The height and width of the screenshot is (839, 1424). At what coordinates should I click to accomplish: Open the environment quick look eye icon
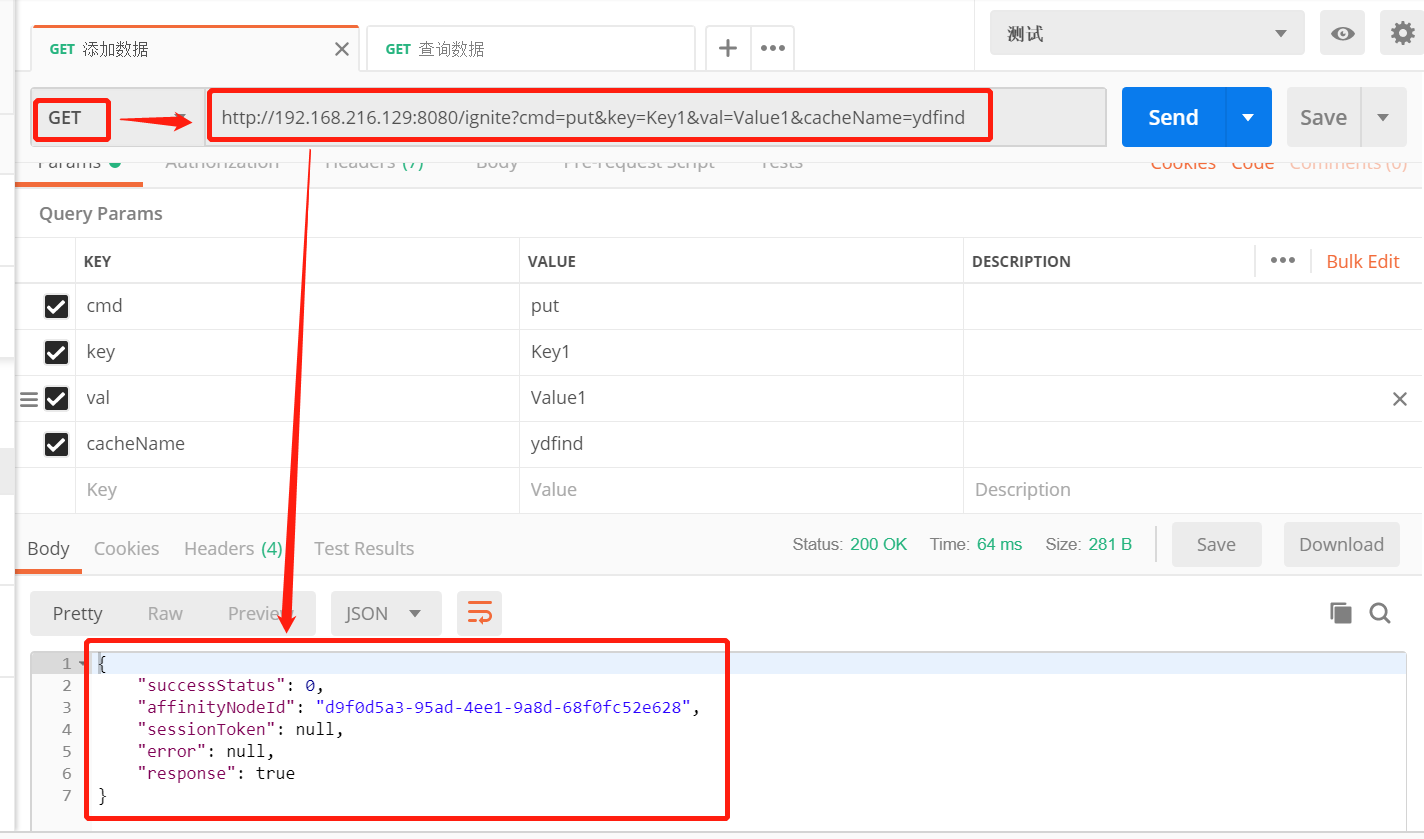coord(1341,31)
